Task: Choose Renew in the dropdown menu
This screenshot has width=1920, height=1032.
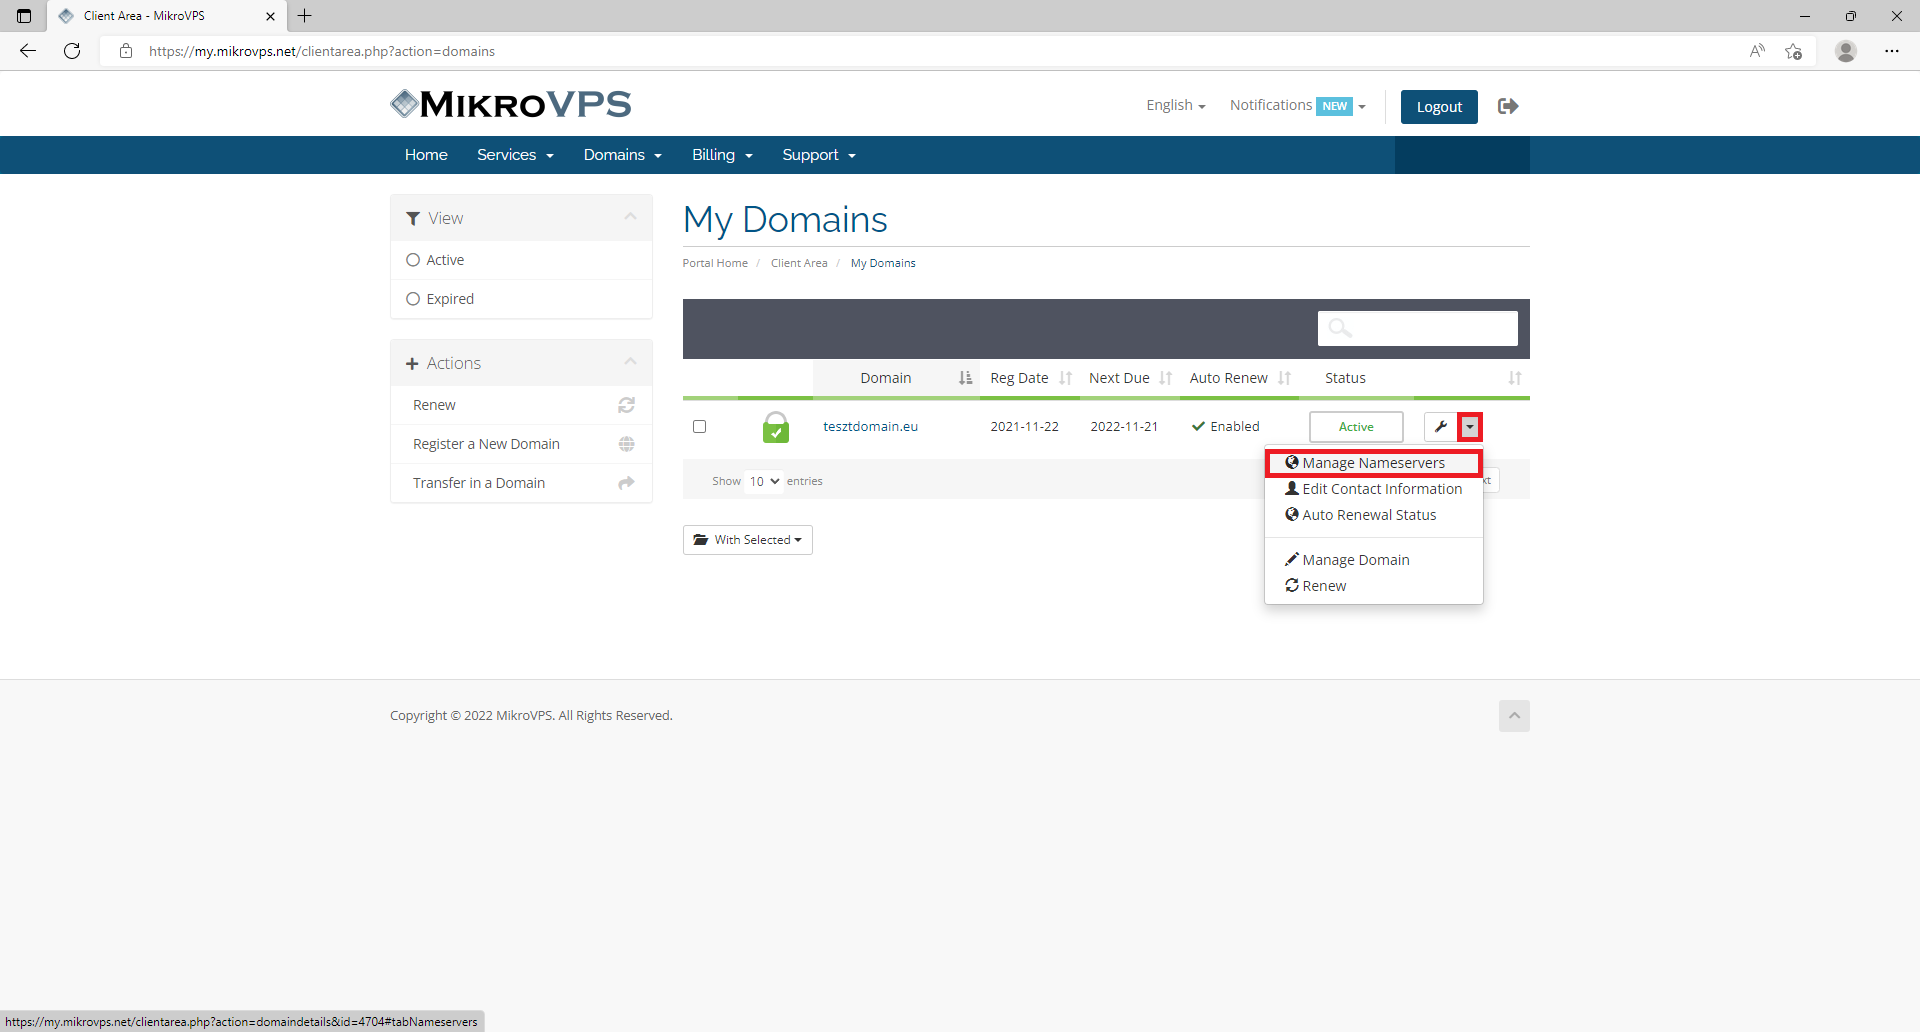Action: pyautogui.click(x=1373, y=586)
